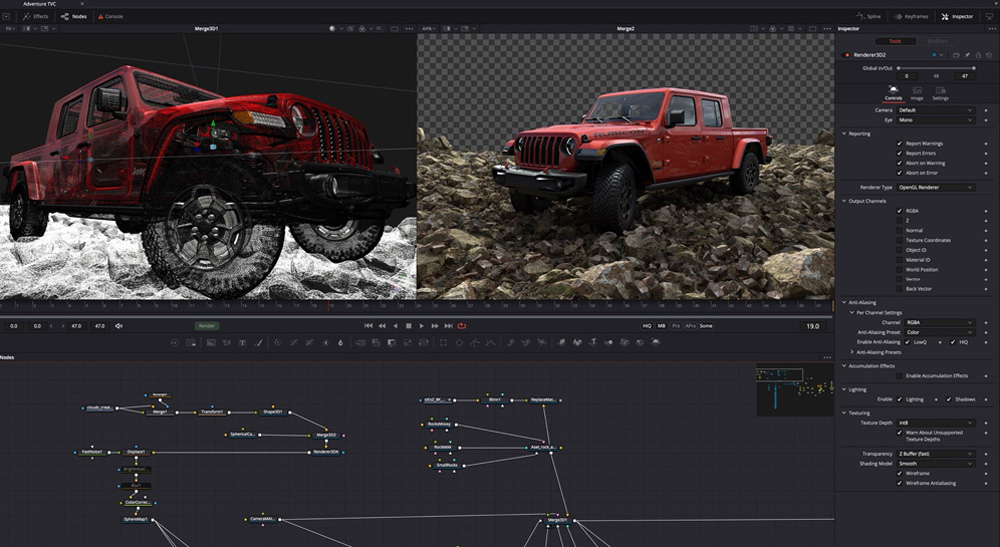The width and height of the screenshot is (1000, 547).
Task: Open the Texture Depth dropdown
Action: 936,423
